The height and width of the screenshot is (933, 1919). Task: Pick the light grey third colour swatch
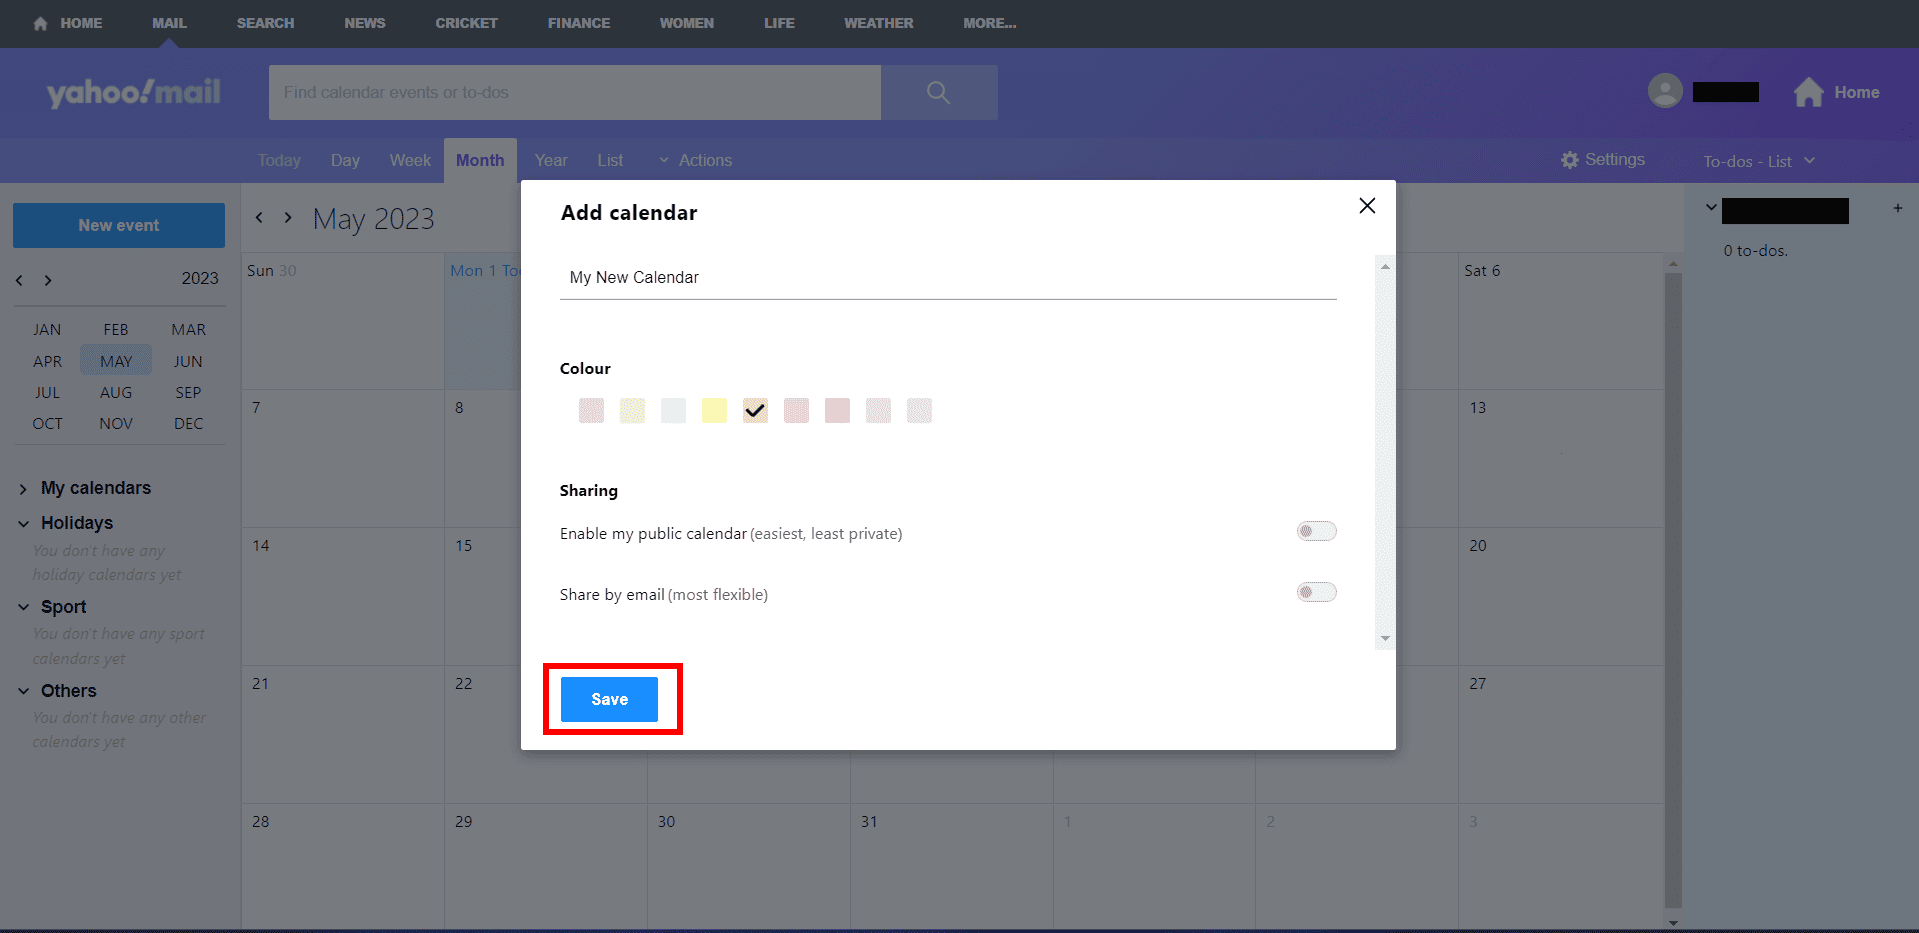pos(673,410)
